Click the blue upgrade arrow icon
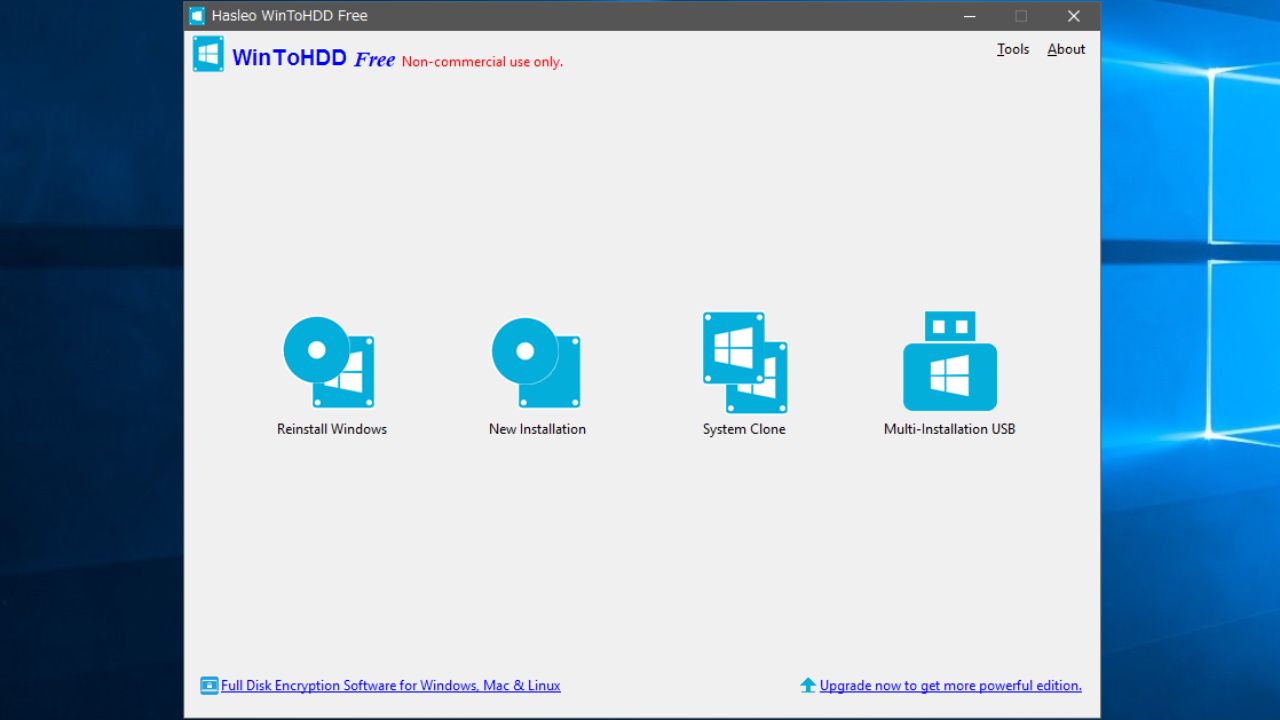The height and width of the screenshot is (720, 1280). click(808, 685)
